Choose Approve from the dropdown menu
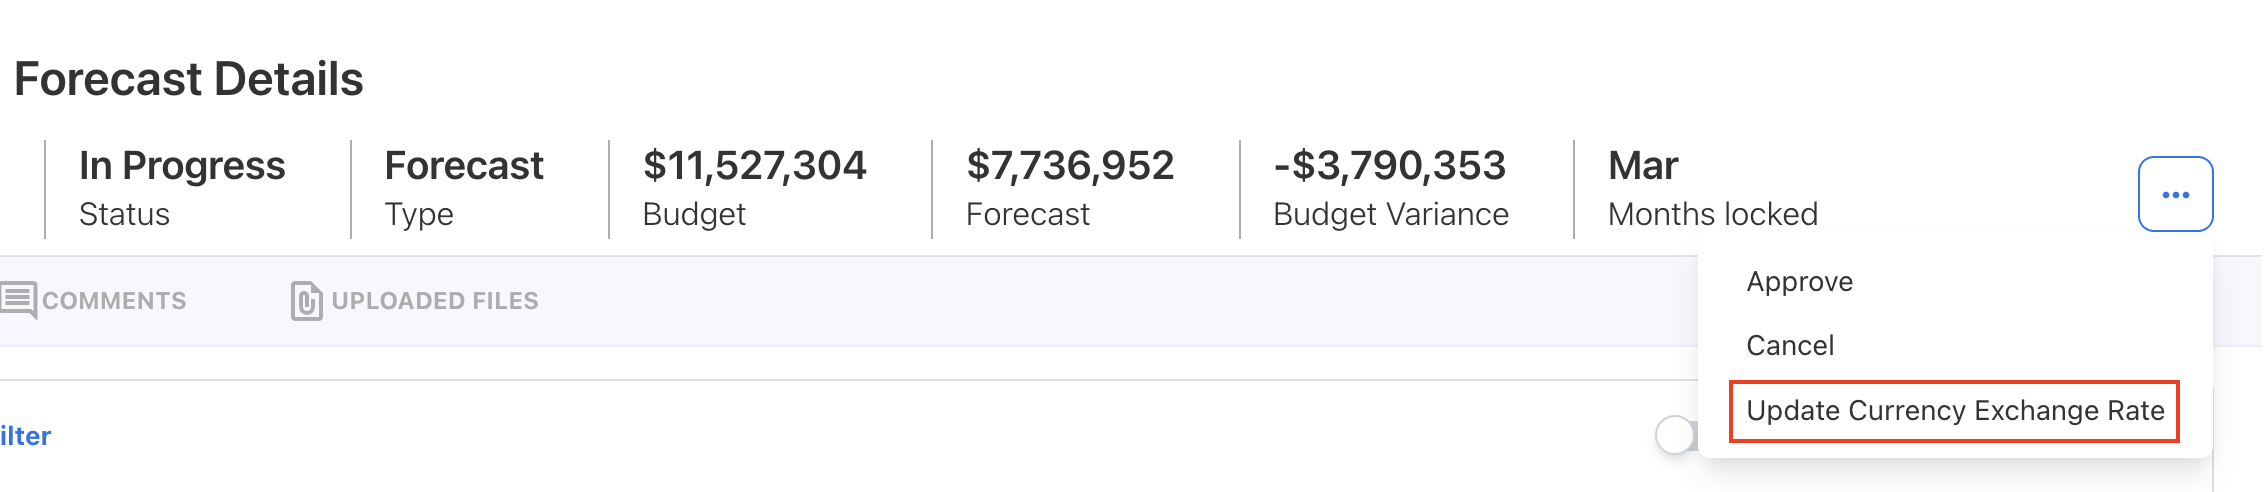This screenshot has height=492, width=2268. pyautogui.click(x=1799, y=282)
